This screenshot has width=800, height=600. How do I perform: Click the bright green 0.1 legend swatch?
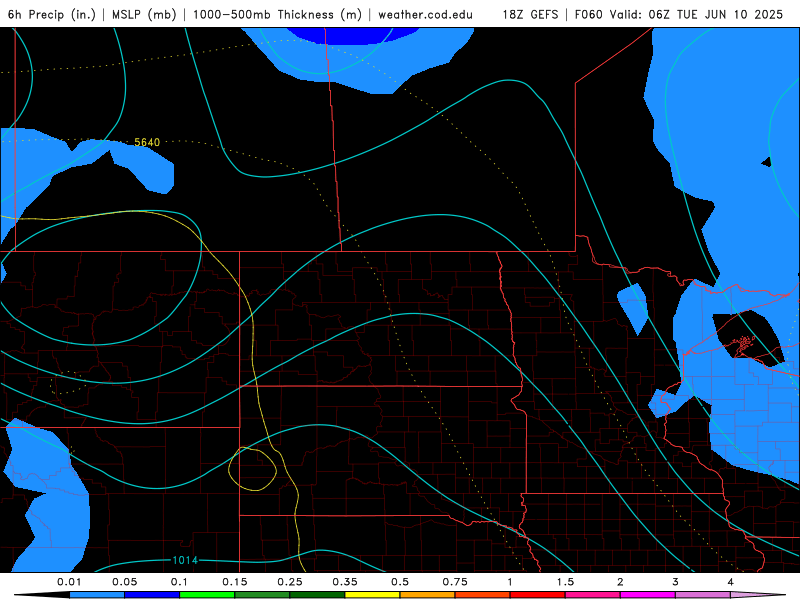(x=207, y=595)
